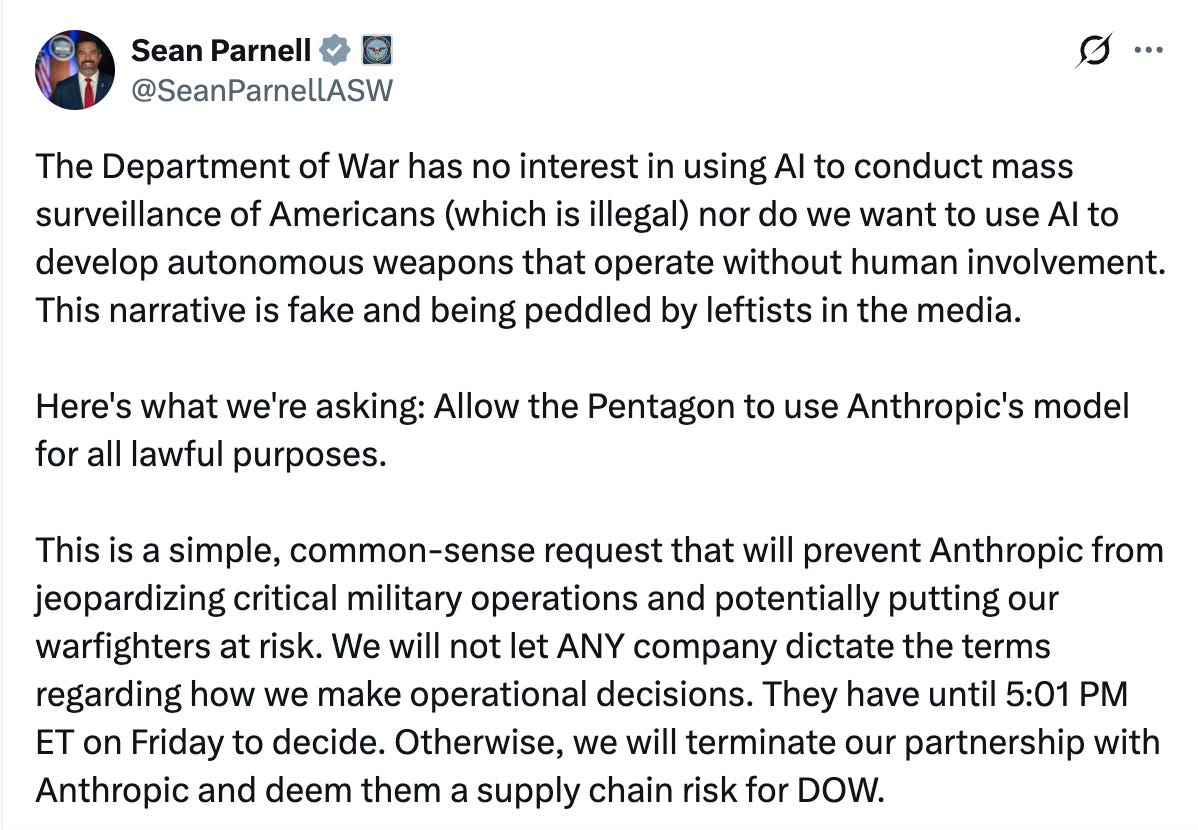Click the blue verification badge to view details
Viewport: 1198px width, 830px height.
[333, 50]
